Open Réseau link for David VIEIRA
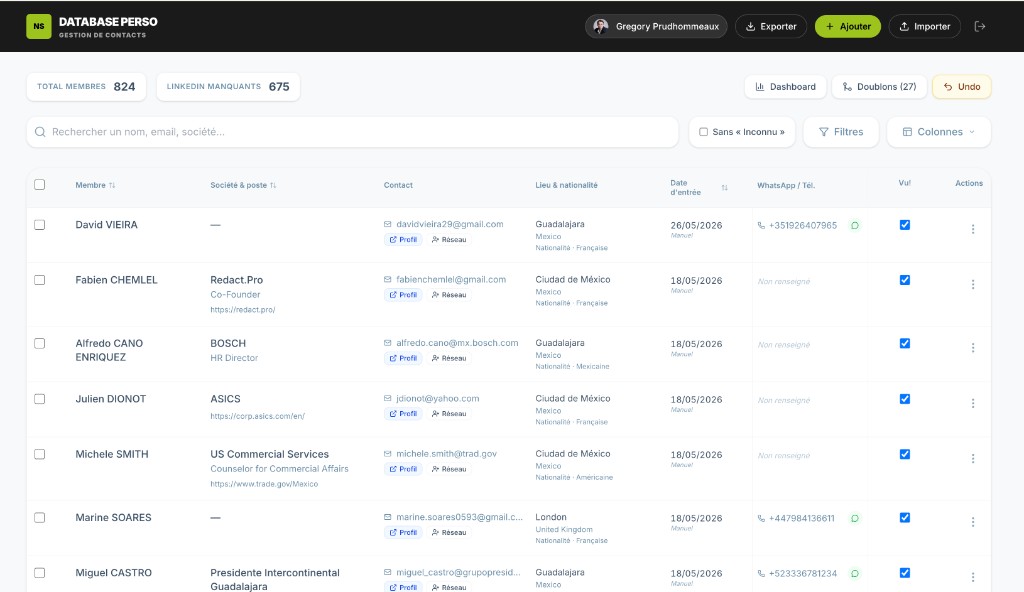The height and width of the screenshot is (592, 1024). point(449,239)
